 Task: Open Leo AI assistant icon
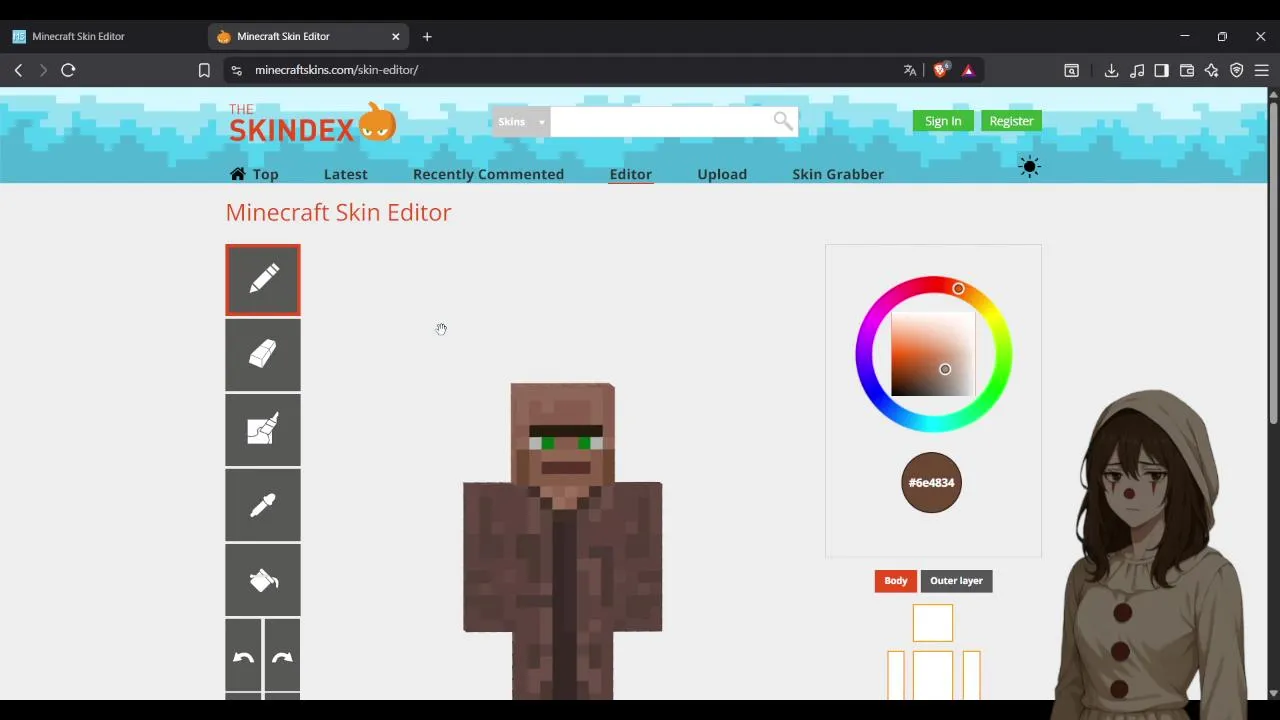1212,70
